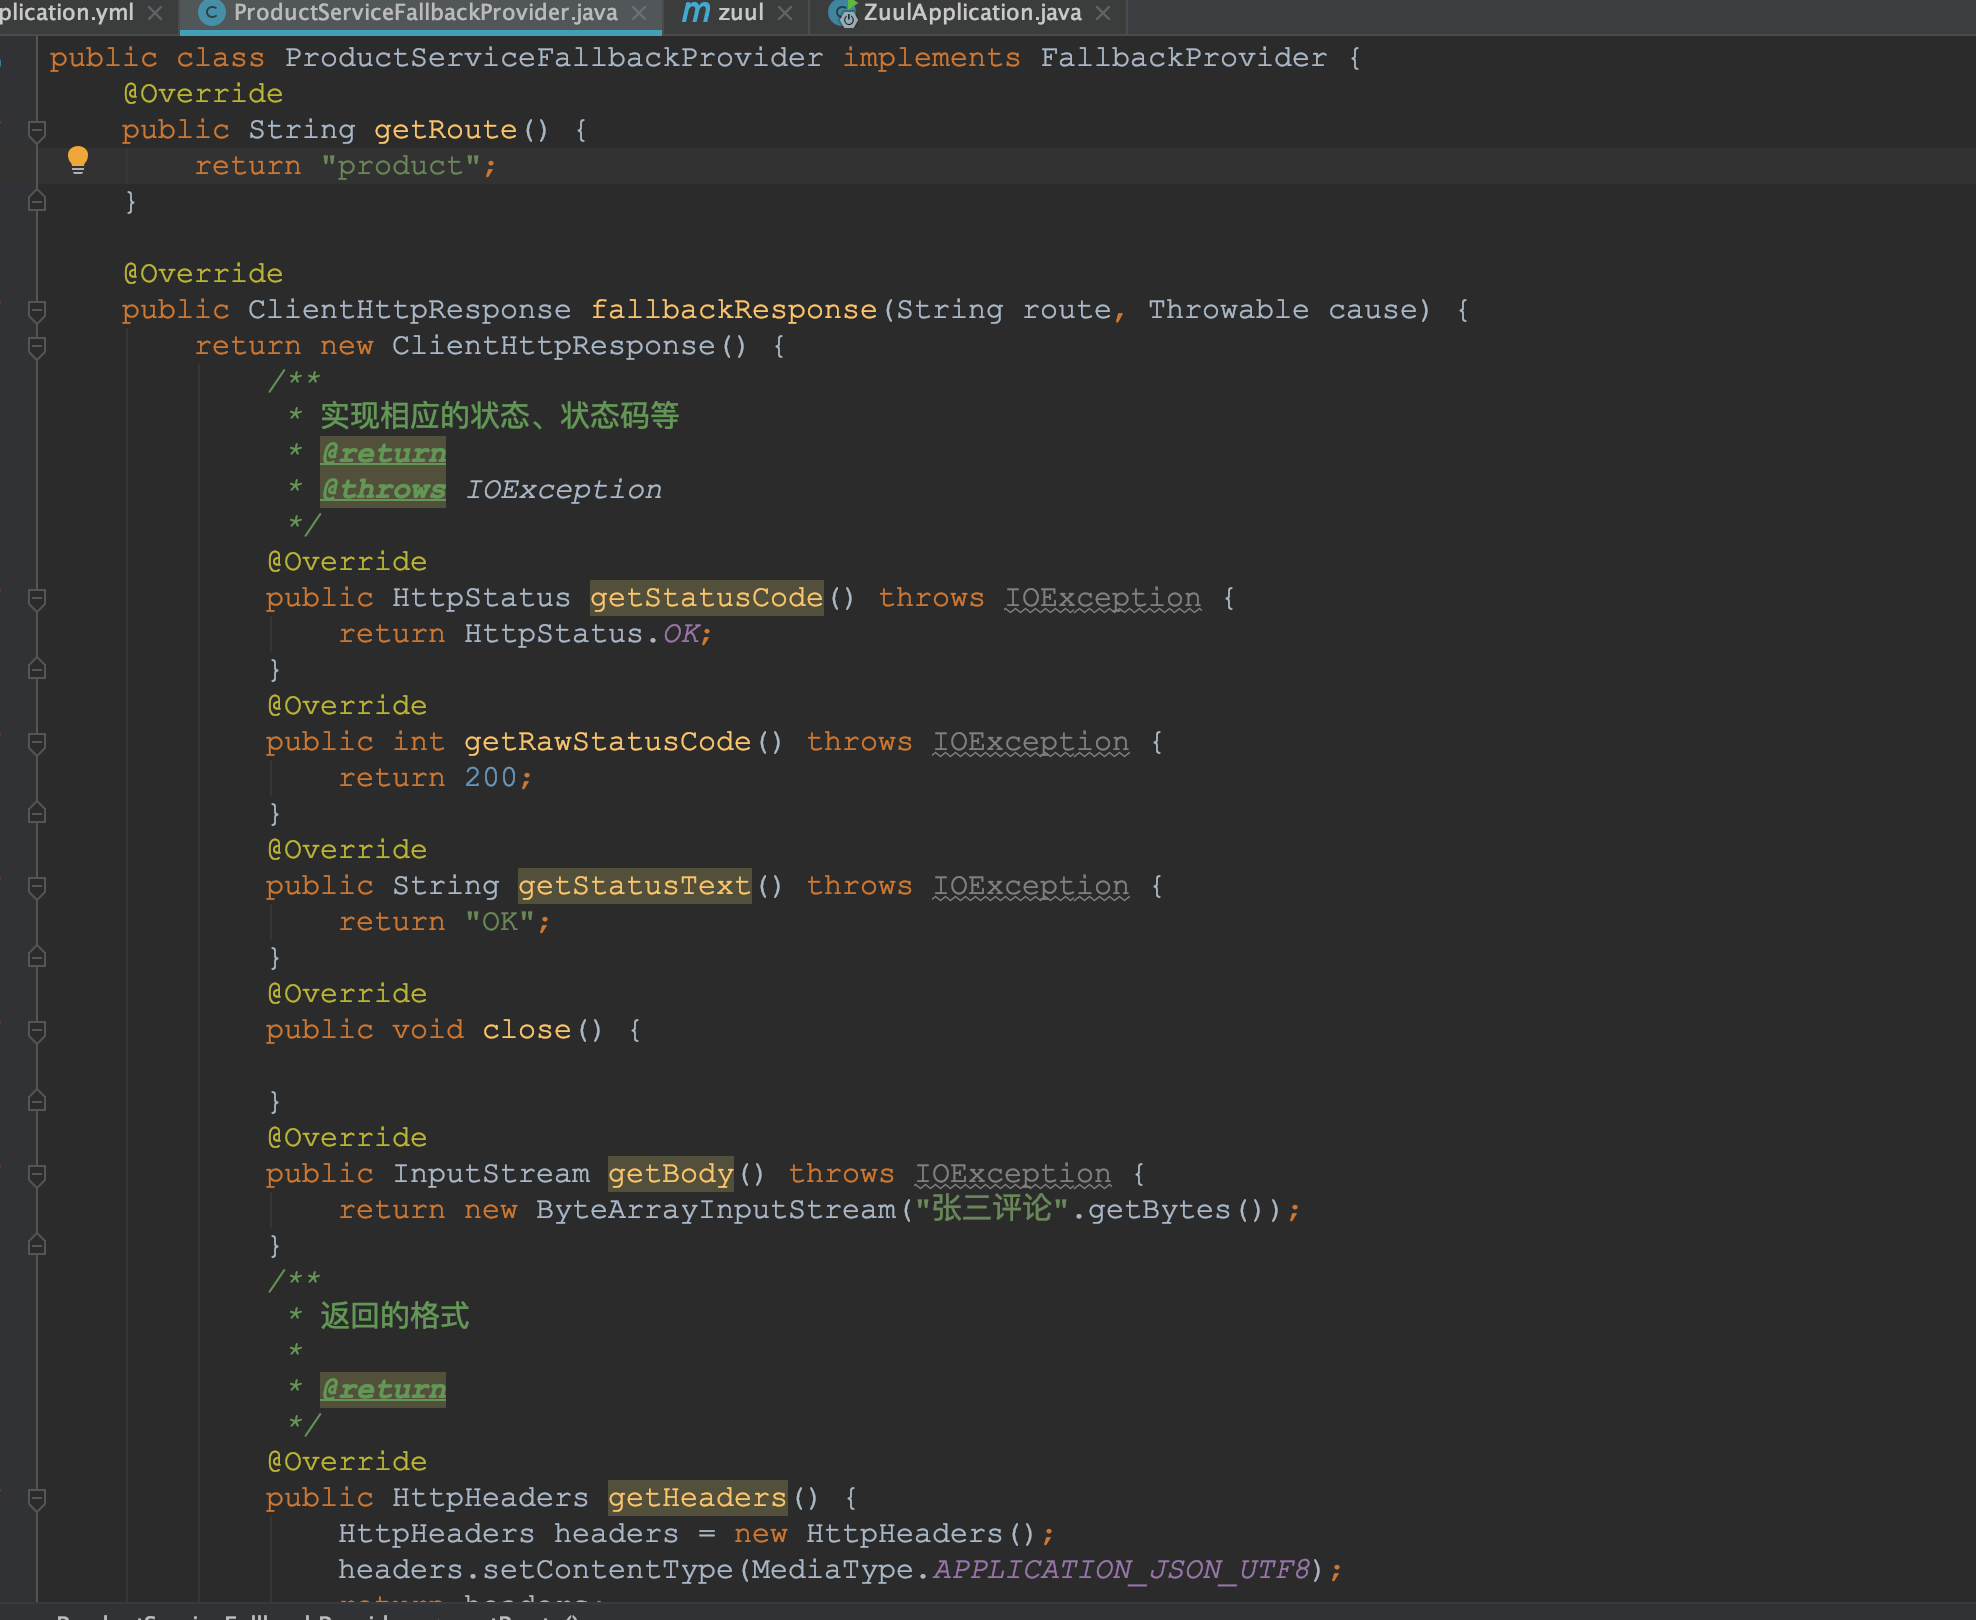The width and height of the screenshot is (1976, 1620).
Task: Close the ZuulApplication.java tab
Action: click(x=1103, y=13)
